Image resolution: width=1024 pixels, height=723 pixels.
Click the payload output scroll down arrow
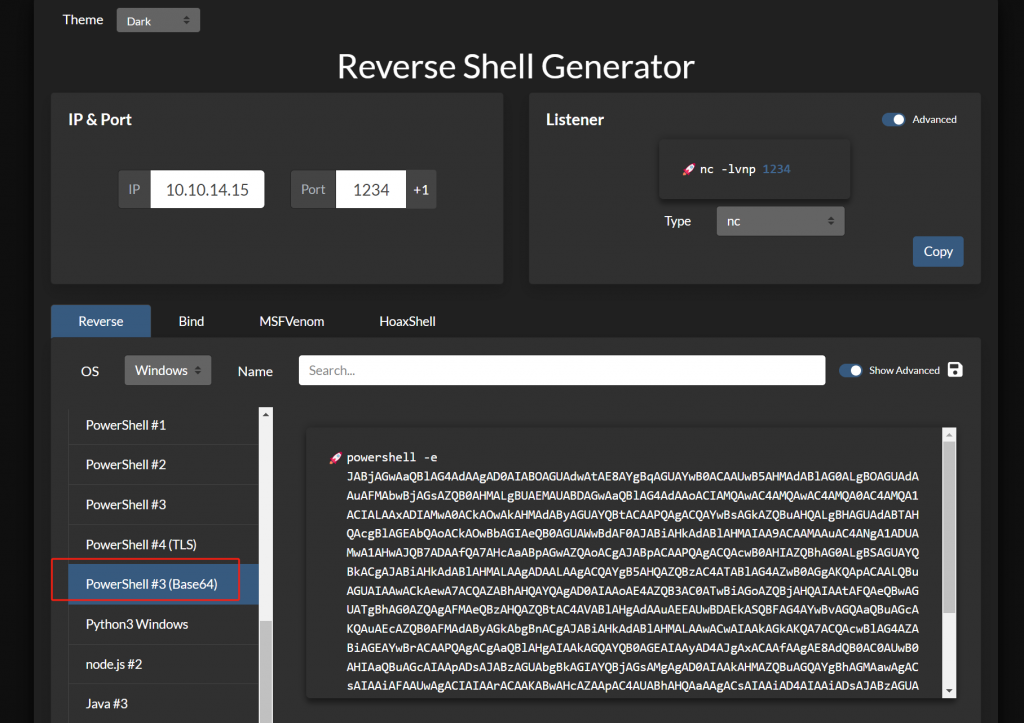click(950, 691)
